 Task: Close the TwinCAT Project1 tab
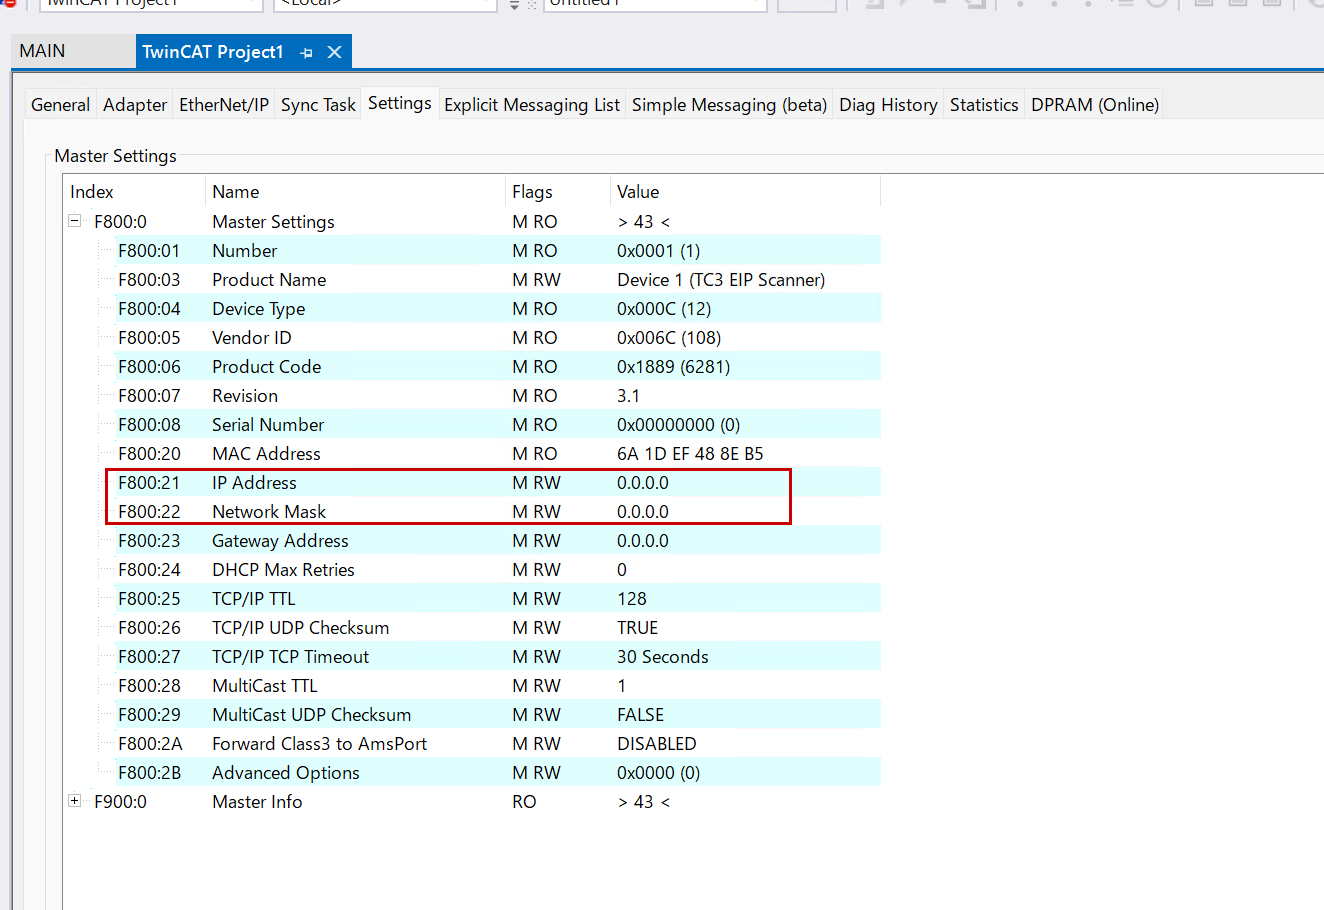pos(335,52)
